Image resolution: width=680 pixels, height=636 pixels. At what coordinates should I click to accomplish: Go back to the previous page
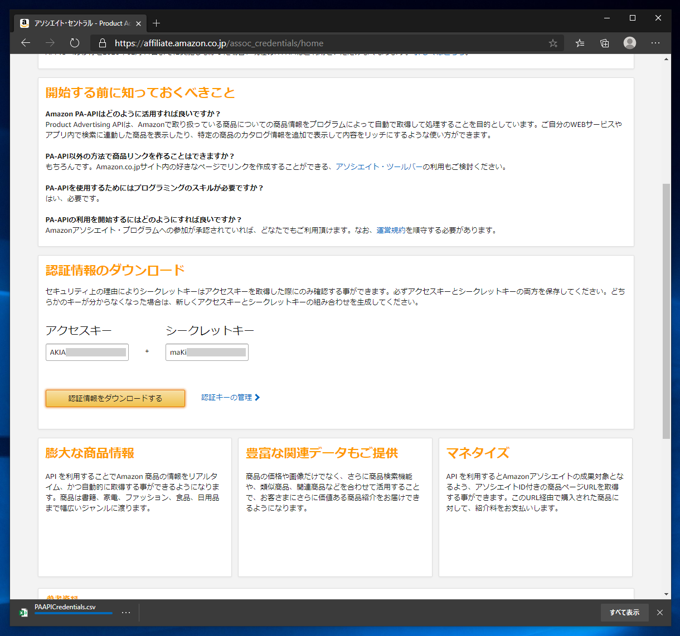[x=26, y=43]
